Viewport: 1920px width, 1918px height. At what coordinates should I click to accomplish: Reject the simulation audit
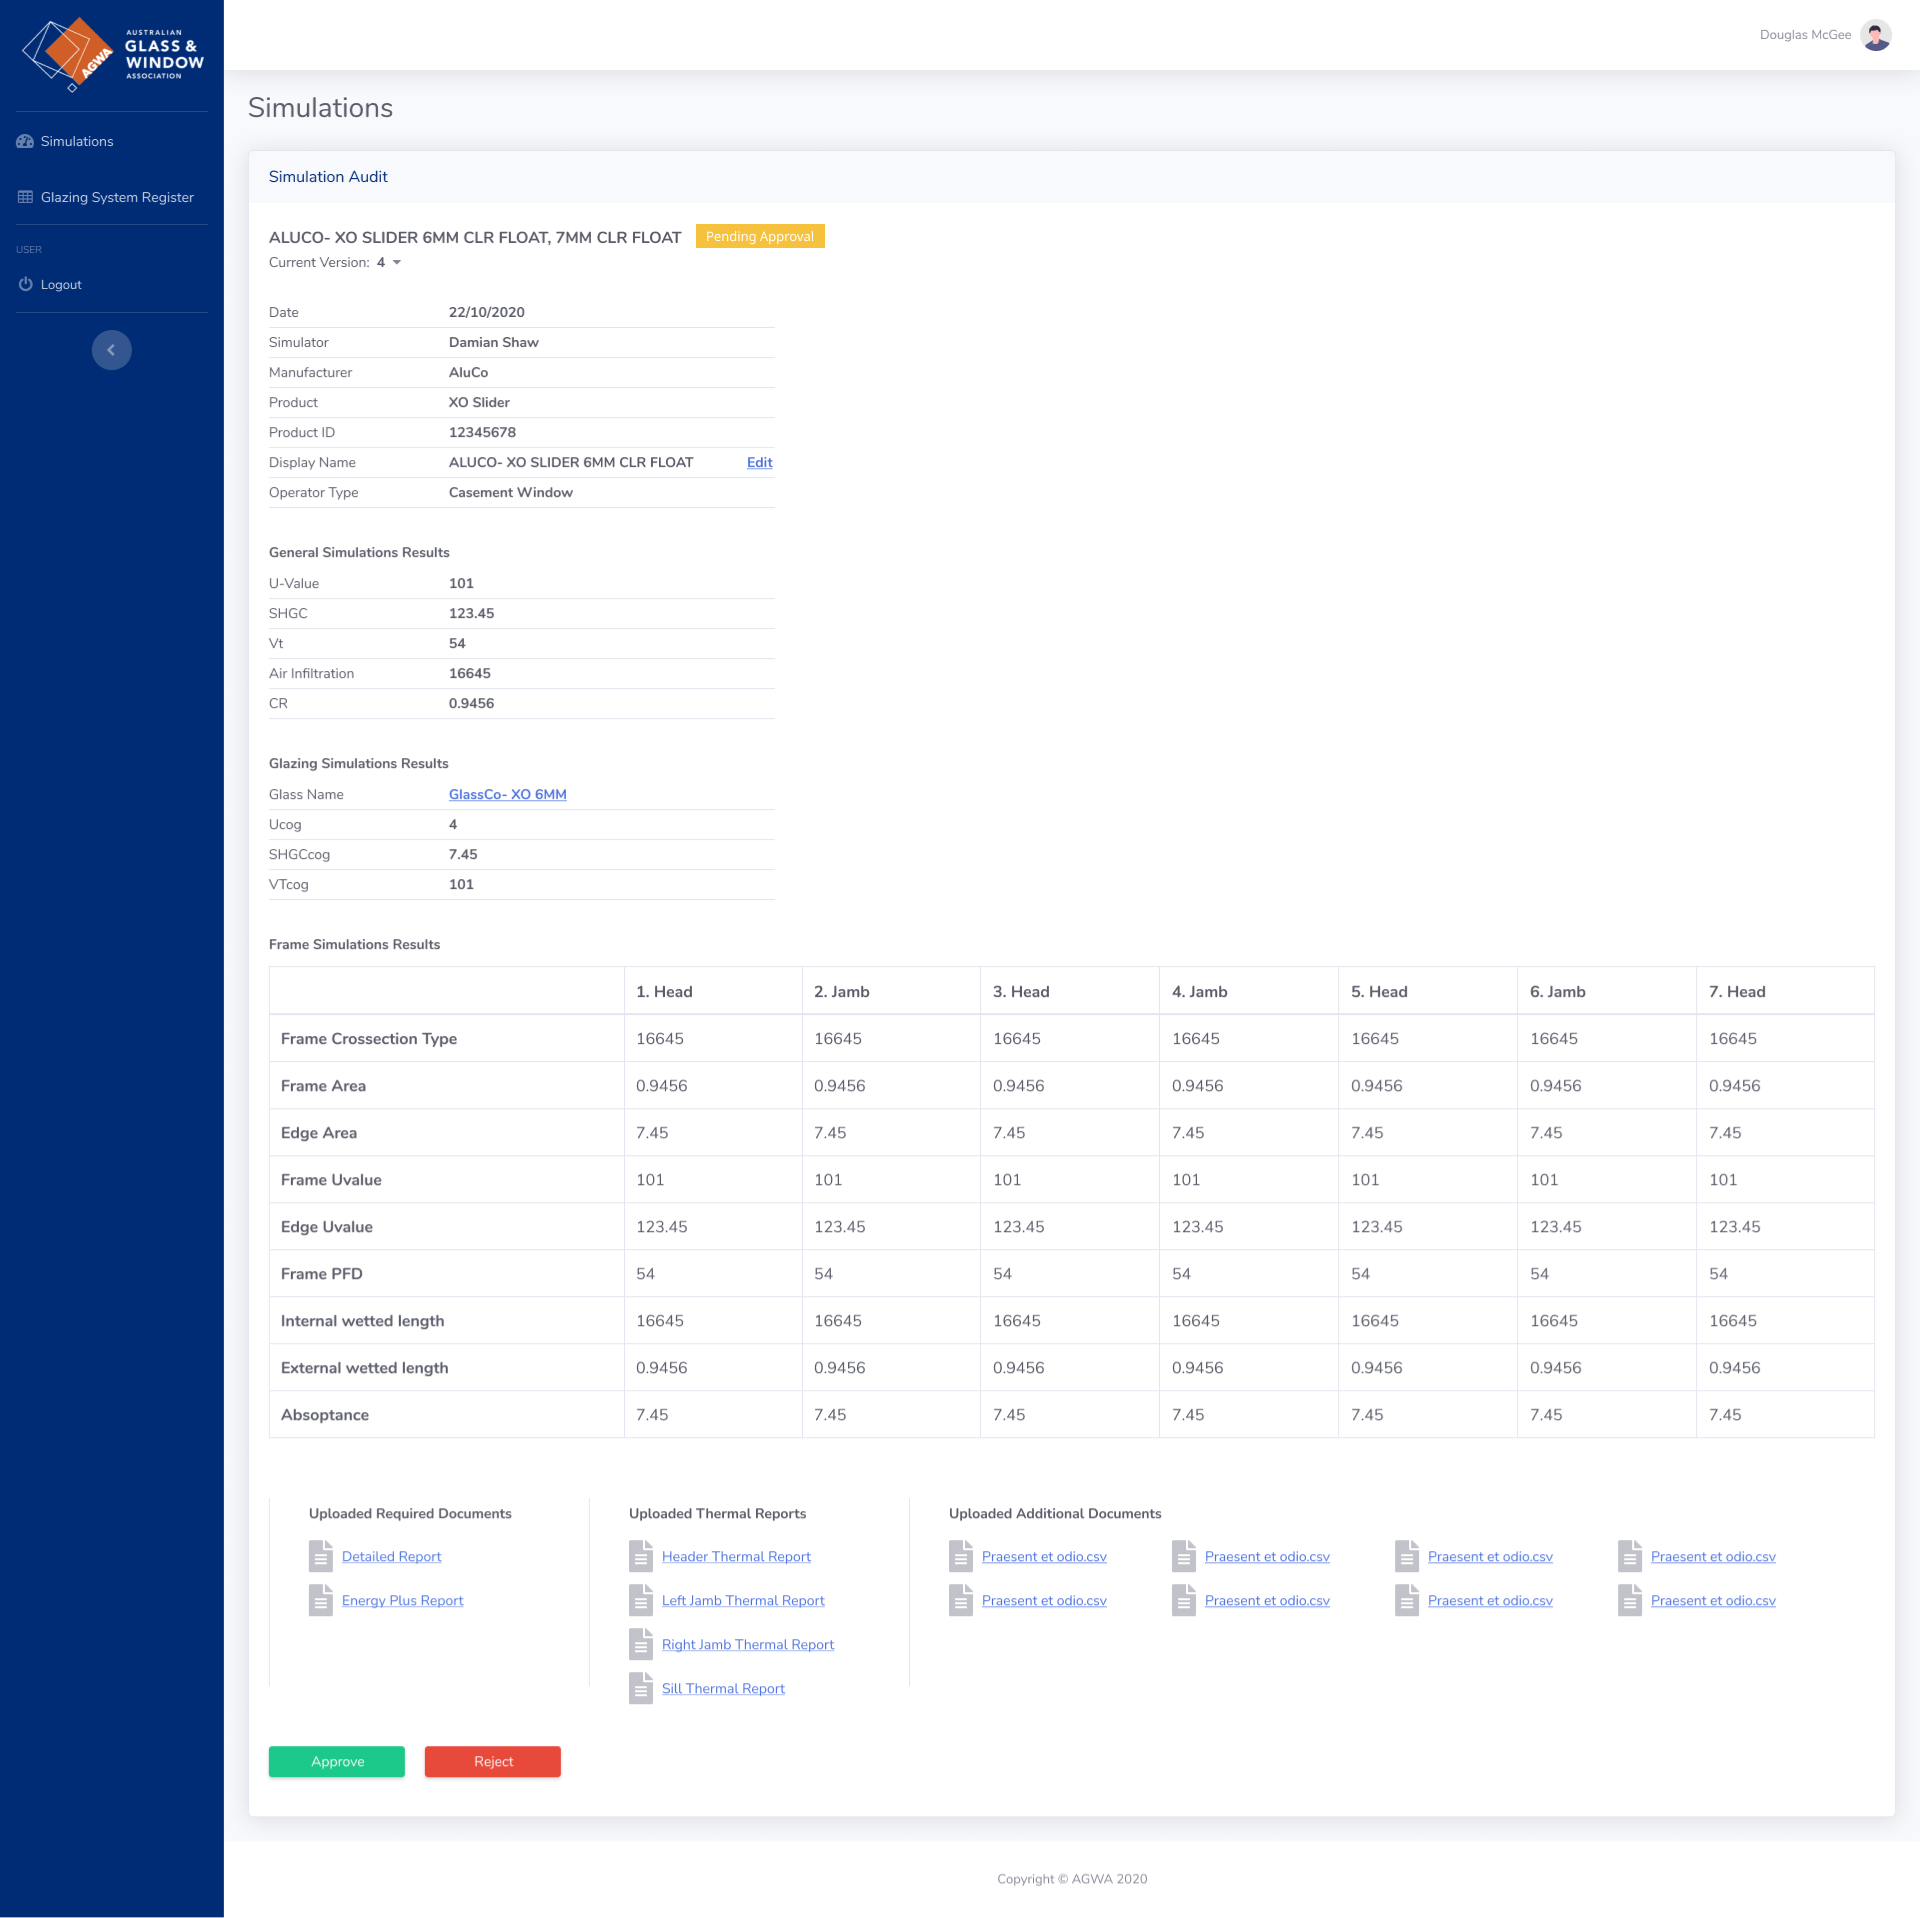point(492,1761)
